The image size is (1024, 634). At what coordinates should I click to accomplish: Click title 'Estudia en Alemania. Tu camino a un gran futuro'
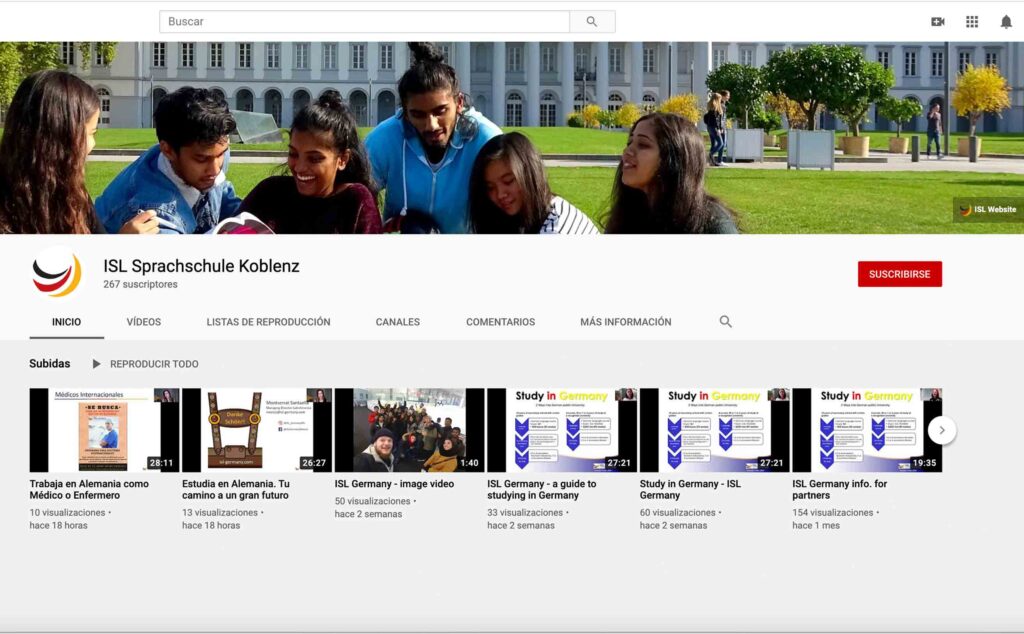point(236,490)
